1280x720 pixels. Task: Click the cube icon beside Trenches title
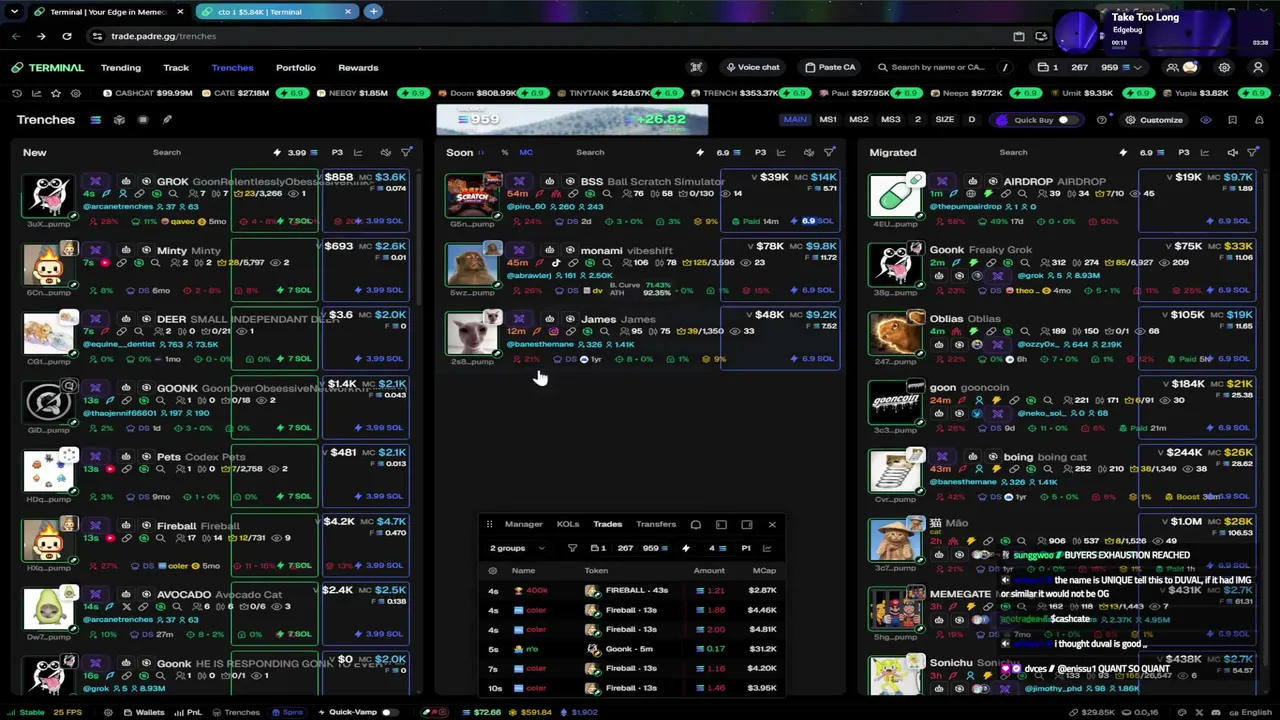coord(119,120)
